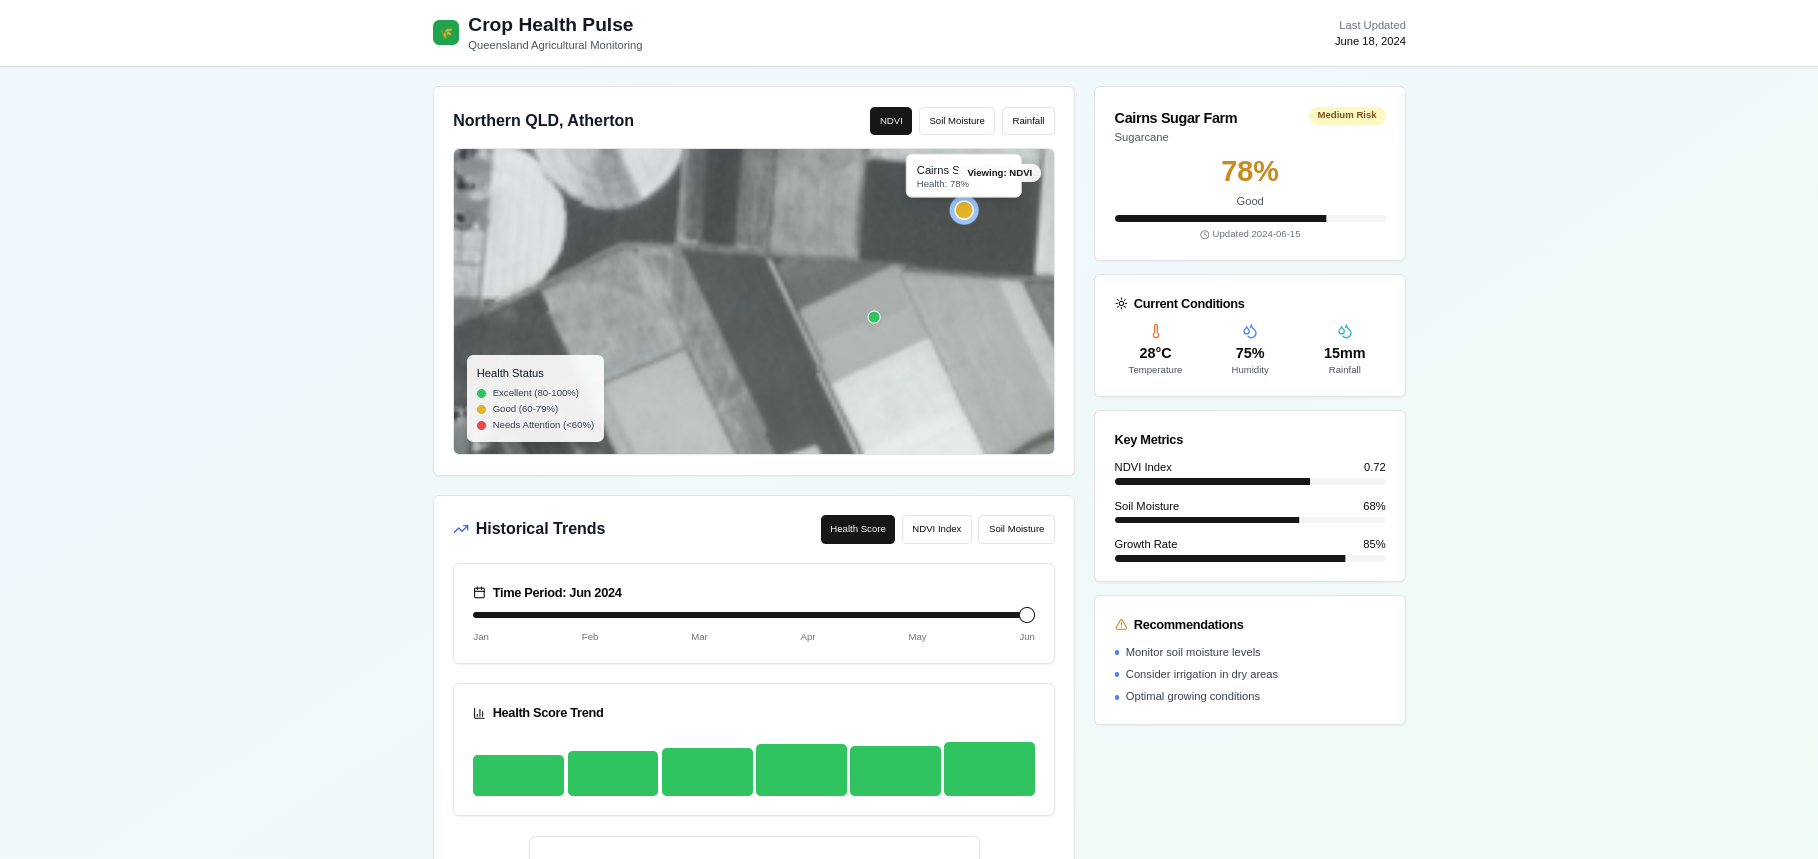Switch map view to Rainfall

(1028, 121)
